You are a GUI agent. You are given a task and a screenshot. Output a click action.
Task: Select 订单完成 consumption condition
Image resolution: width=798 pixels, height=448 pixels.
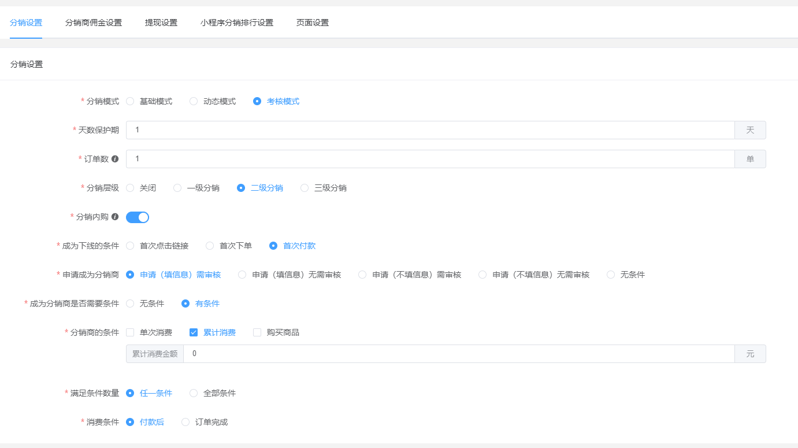(186, 422)
